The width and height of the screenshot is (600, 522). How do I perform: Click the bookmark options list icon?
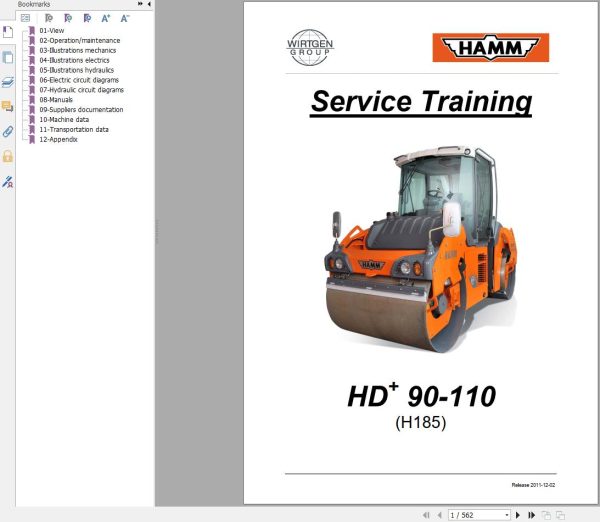click(25, 18)
